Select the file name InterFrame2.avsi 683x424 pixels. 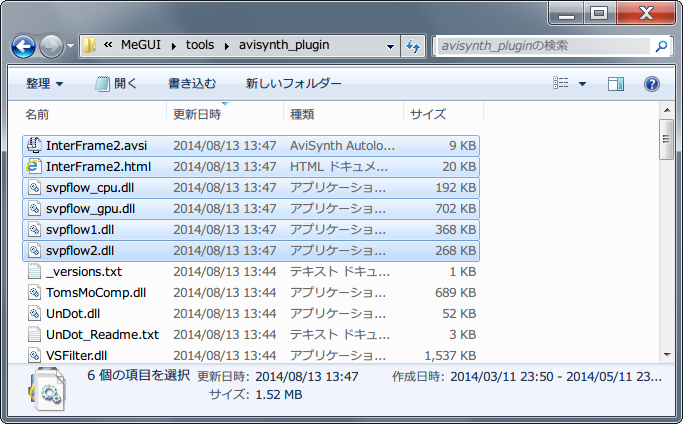(97, 146)
